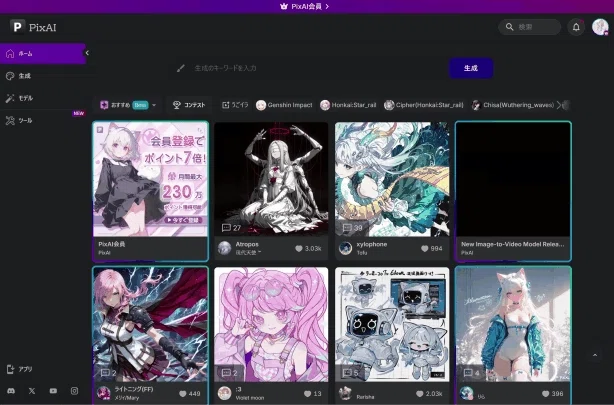614x405 pixels.
Task: Like the ライトニング(FF) artwork heart
Action: pyautogui.click(x=182, y=393)
